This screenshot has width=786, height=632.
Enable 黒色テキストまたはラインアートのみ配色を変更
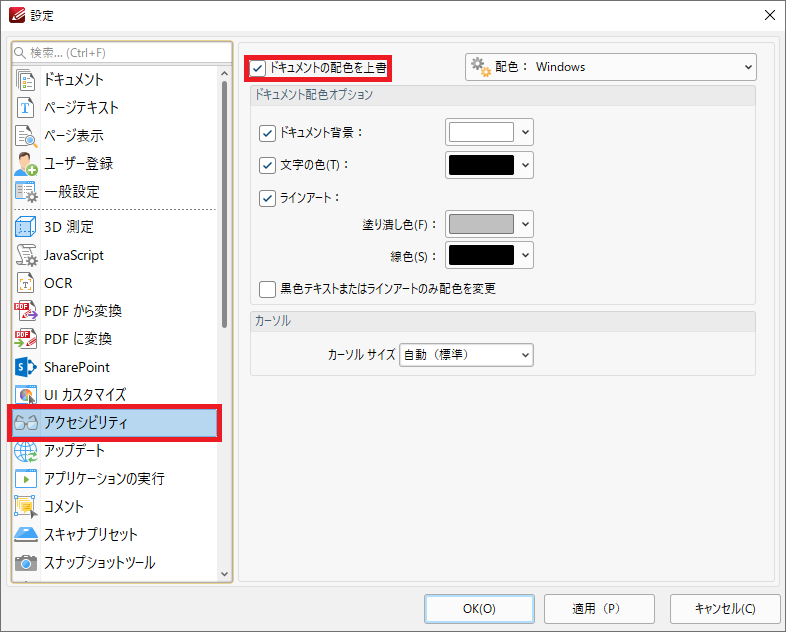point(267,289)
